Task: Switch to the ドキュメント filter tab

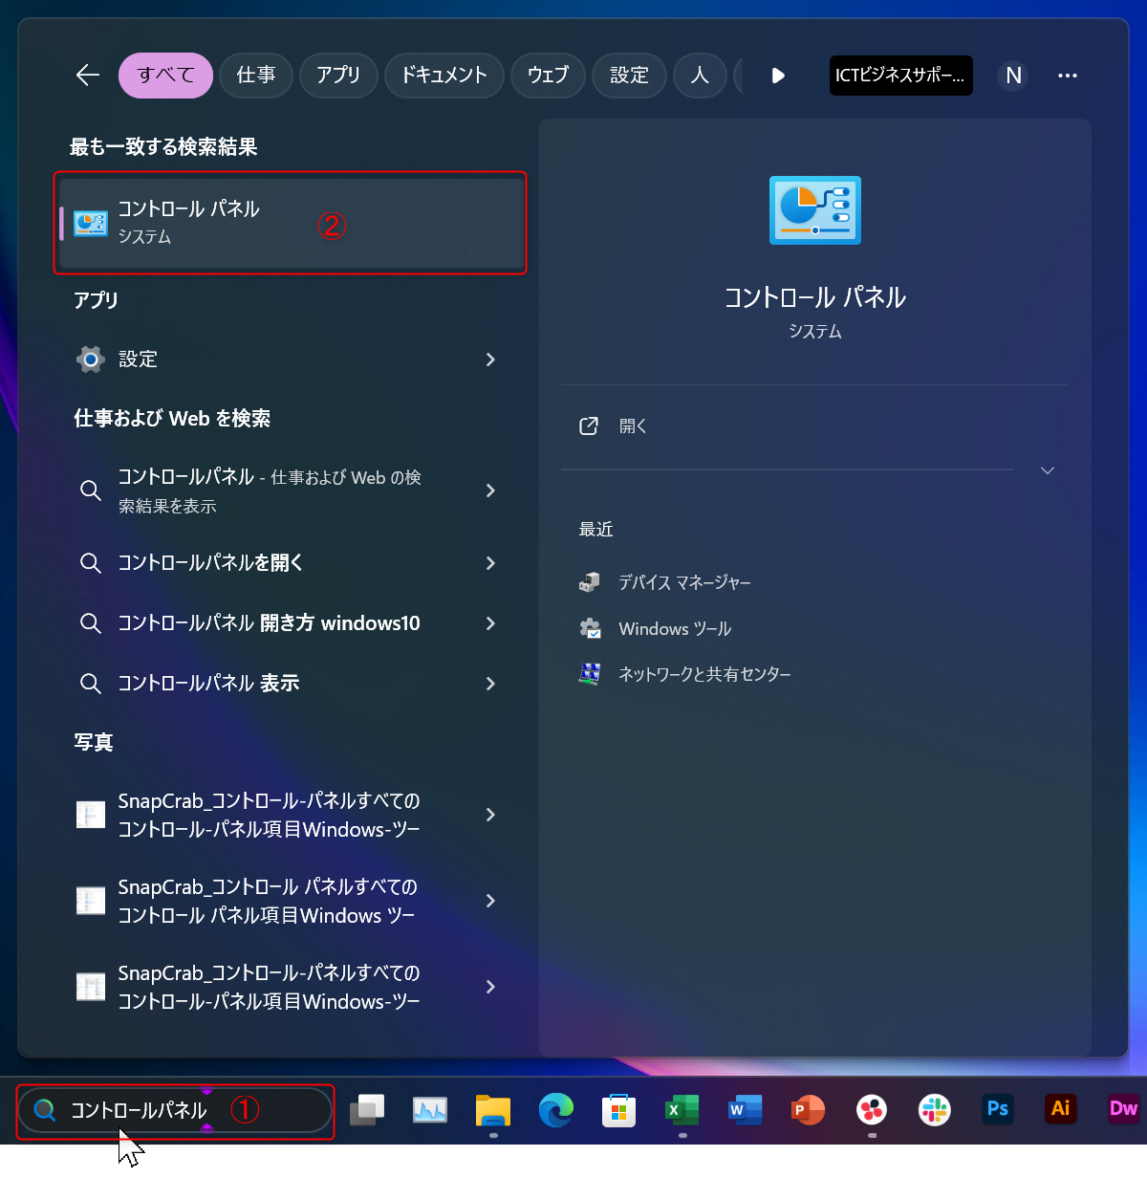Action: [444, 75]
